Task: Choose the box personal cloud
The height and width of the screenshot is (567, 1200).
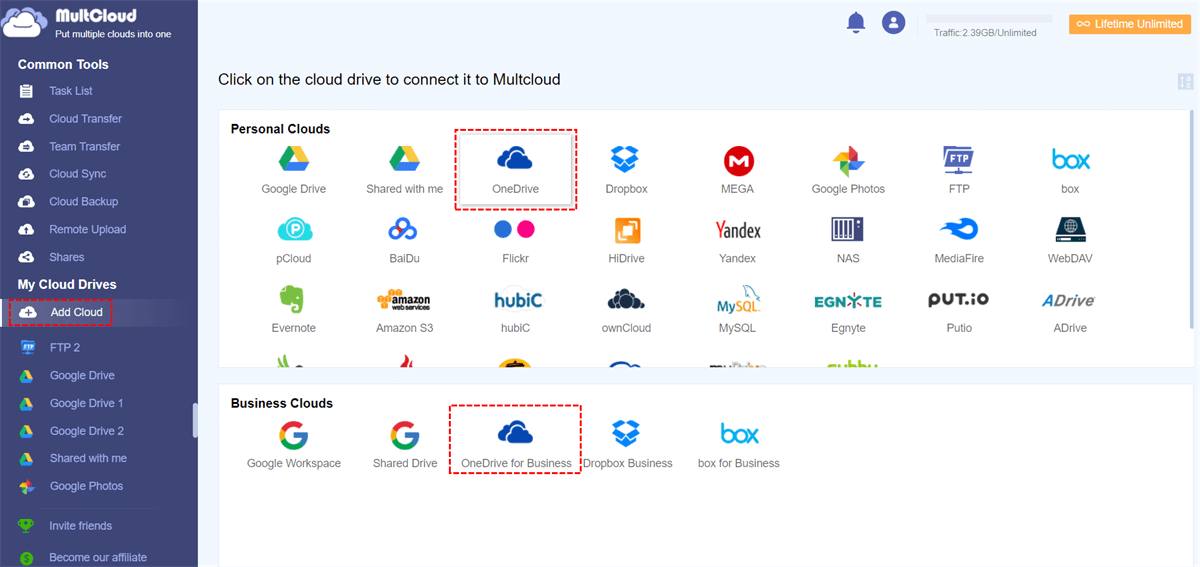Action: (1070, 170)
